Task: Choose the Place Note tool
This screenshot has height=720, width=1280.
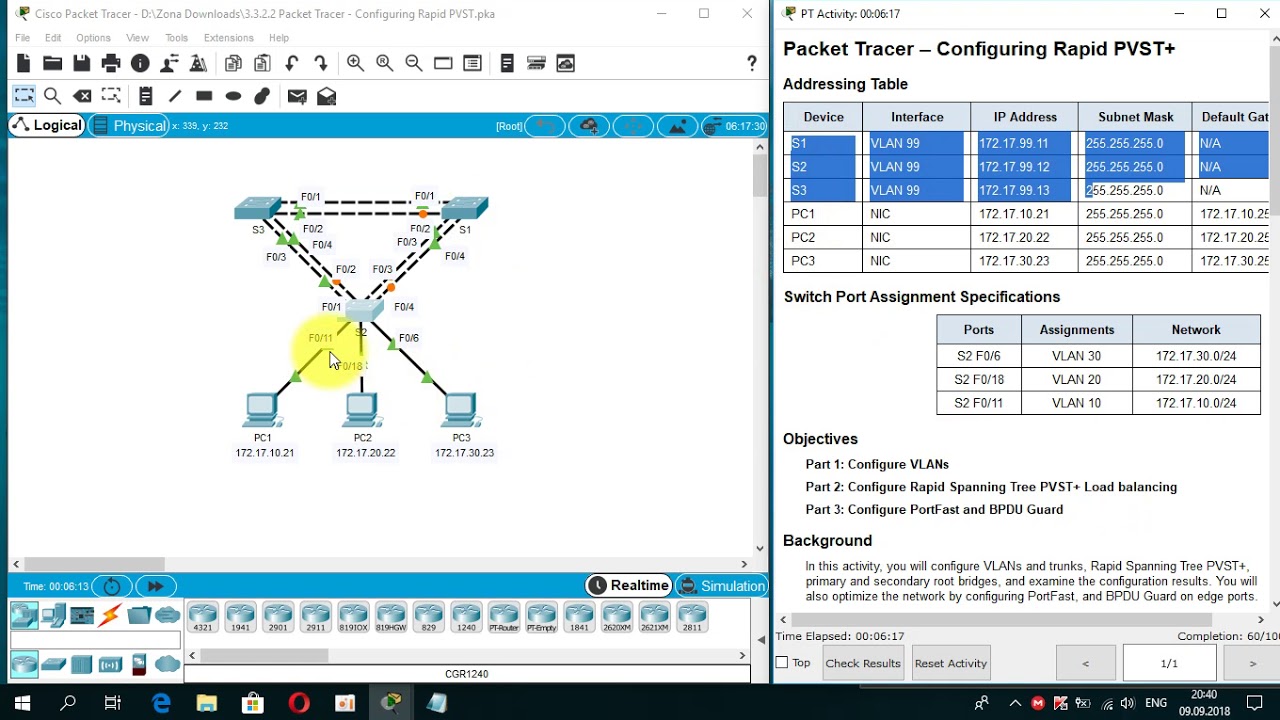Action: (x=146, y=96)
